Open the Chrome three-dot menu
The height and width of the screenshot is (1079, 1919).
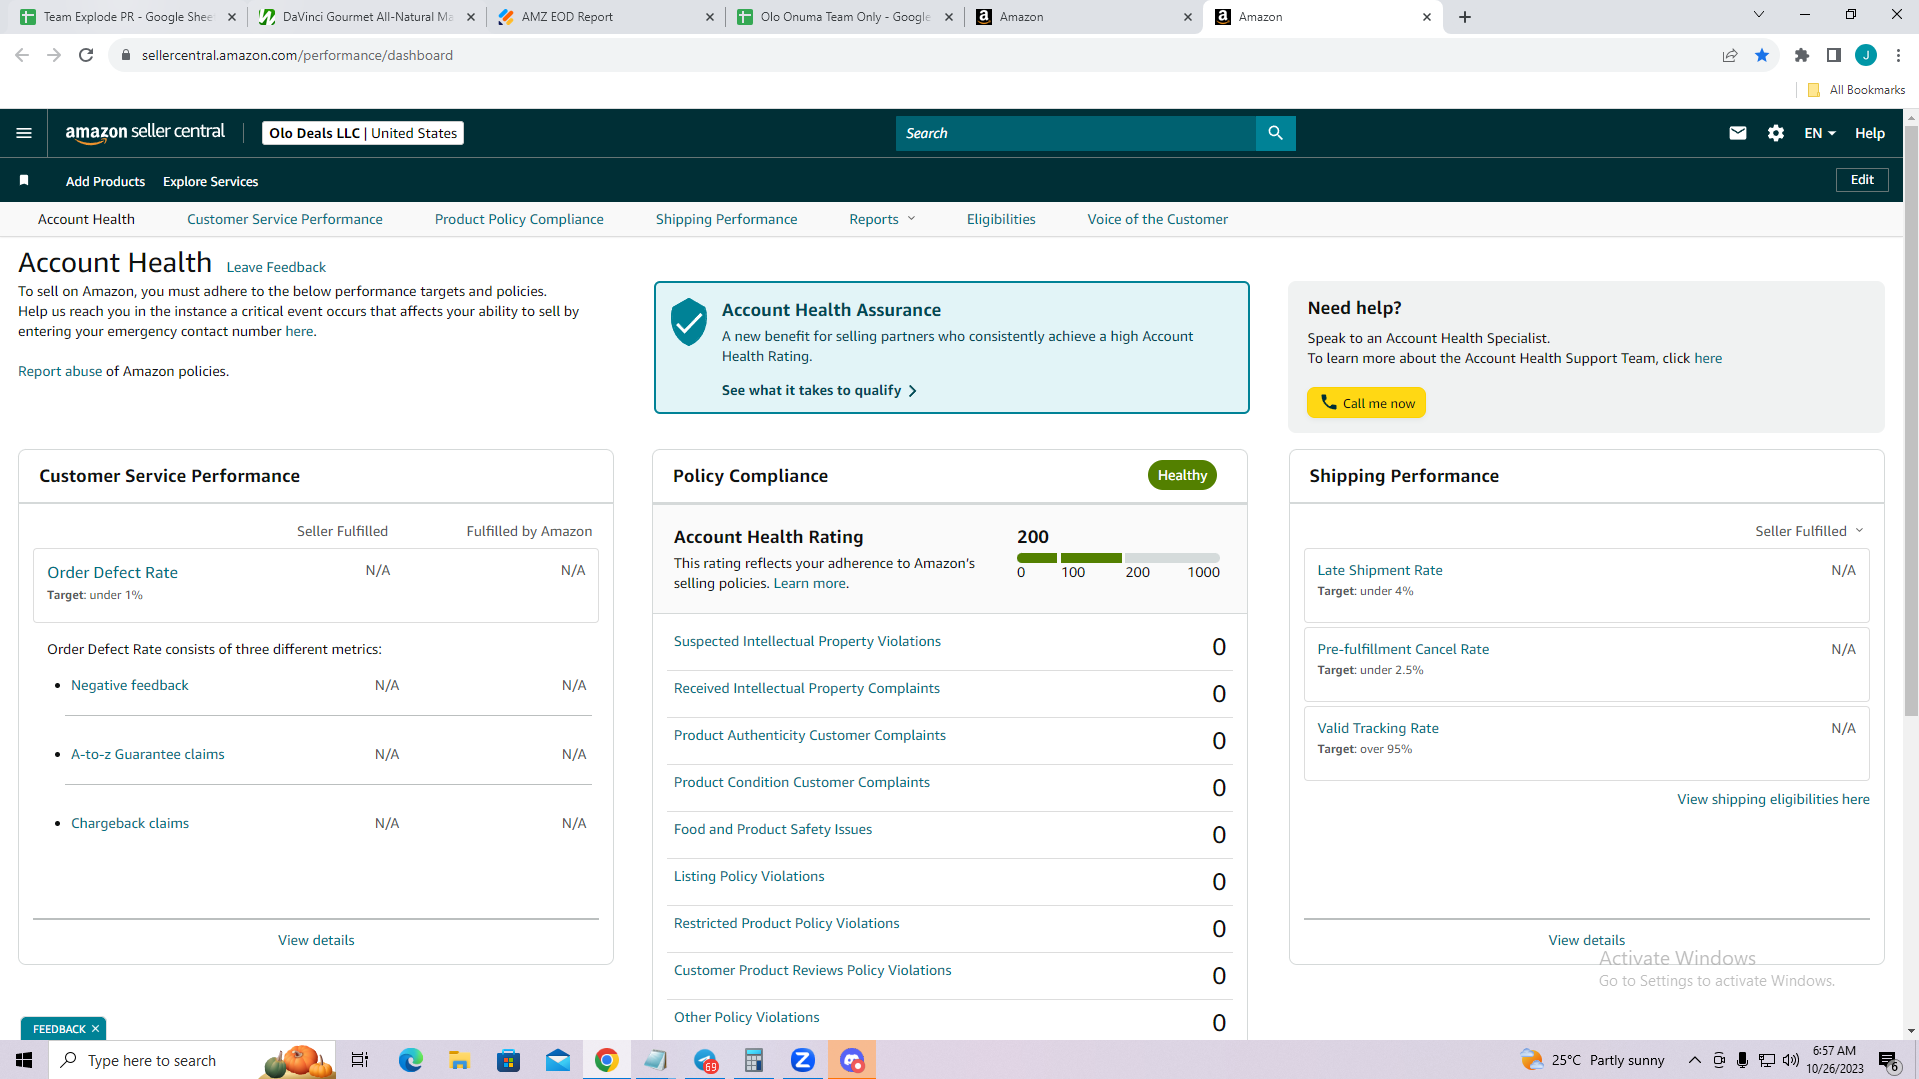(1898, 55)
